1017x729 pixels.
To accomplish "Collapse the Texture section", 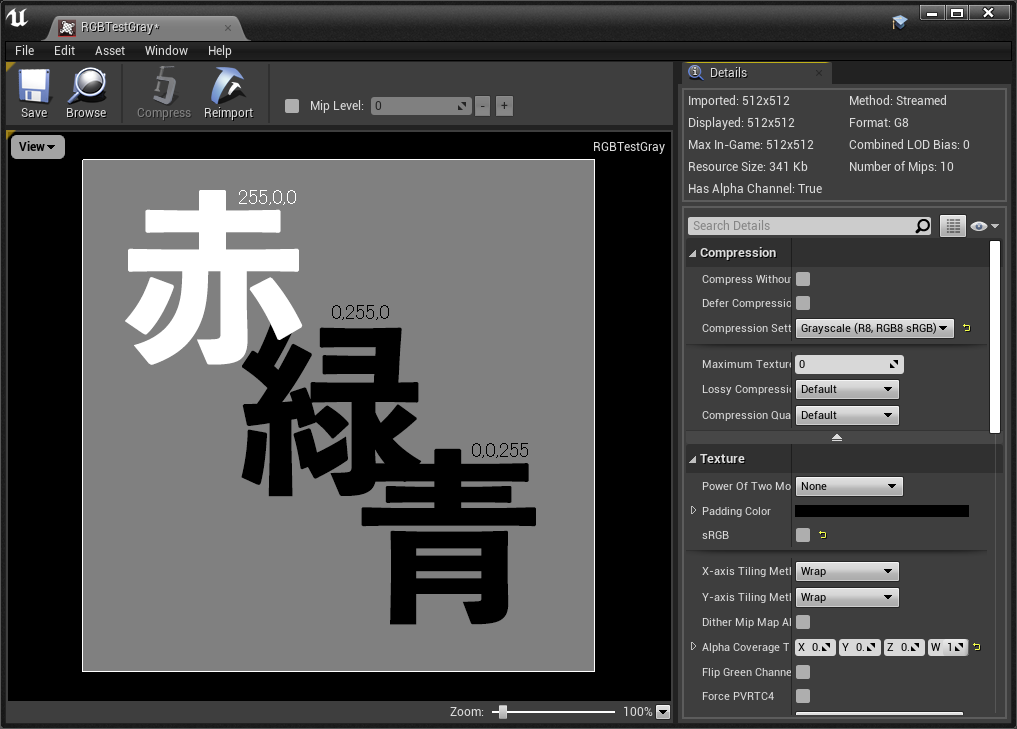I will tap(693, 459).
